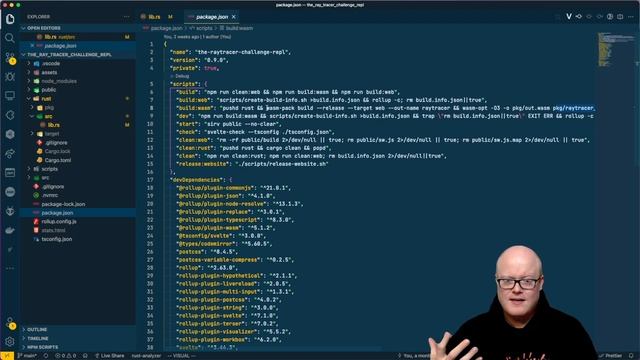Switch to lib.rs editor tab
The height and width of the screenshot is (360, 640).
click(x=157, y=17)
